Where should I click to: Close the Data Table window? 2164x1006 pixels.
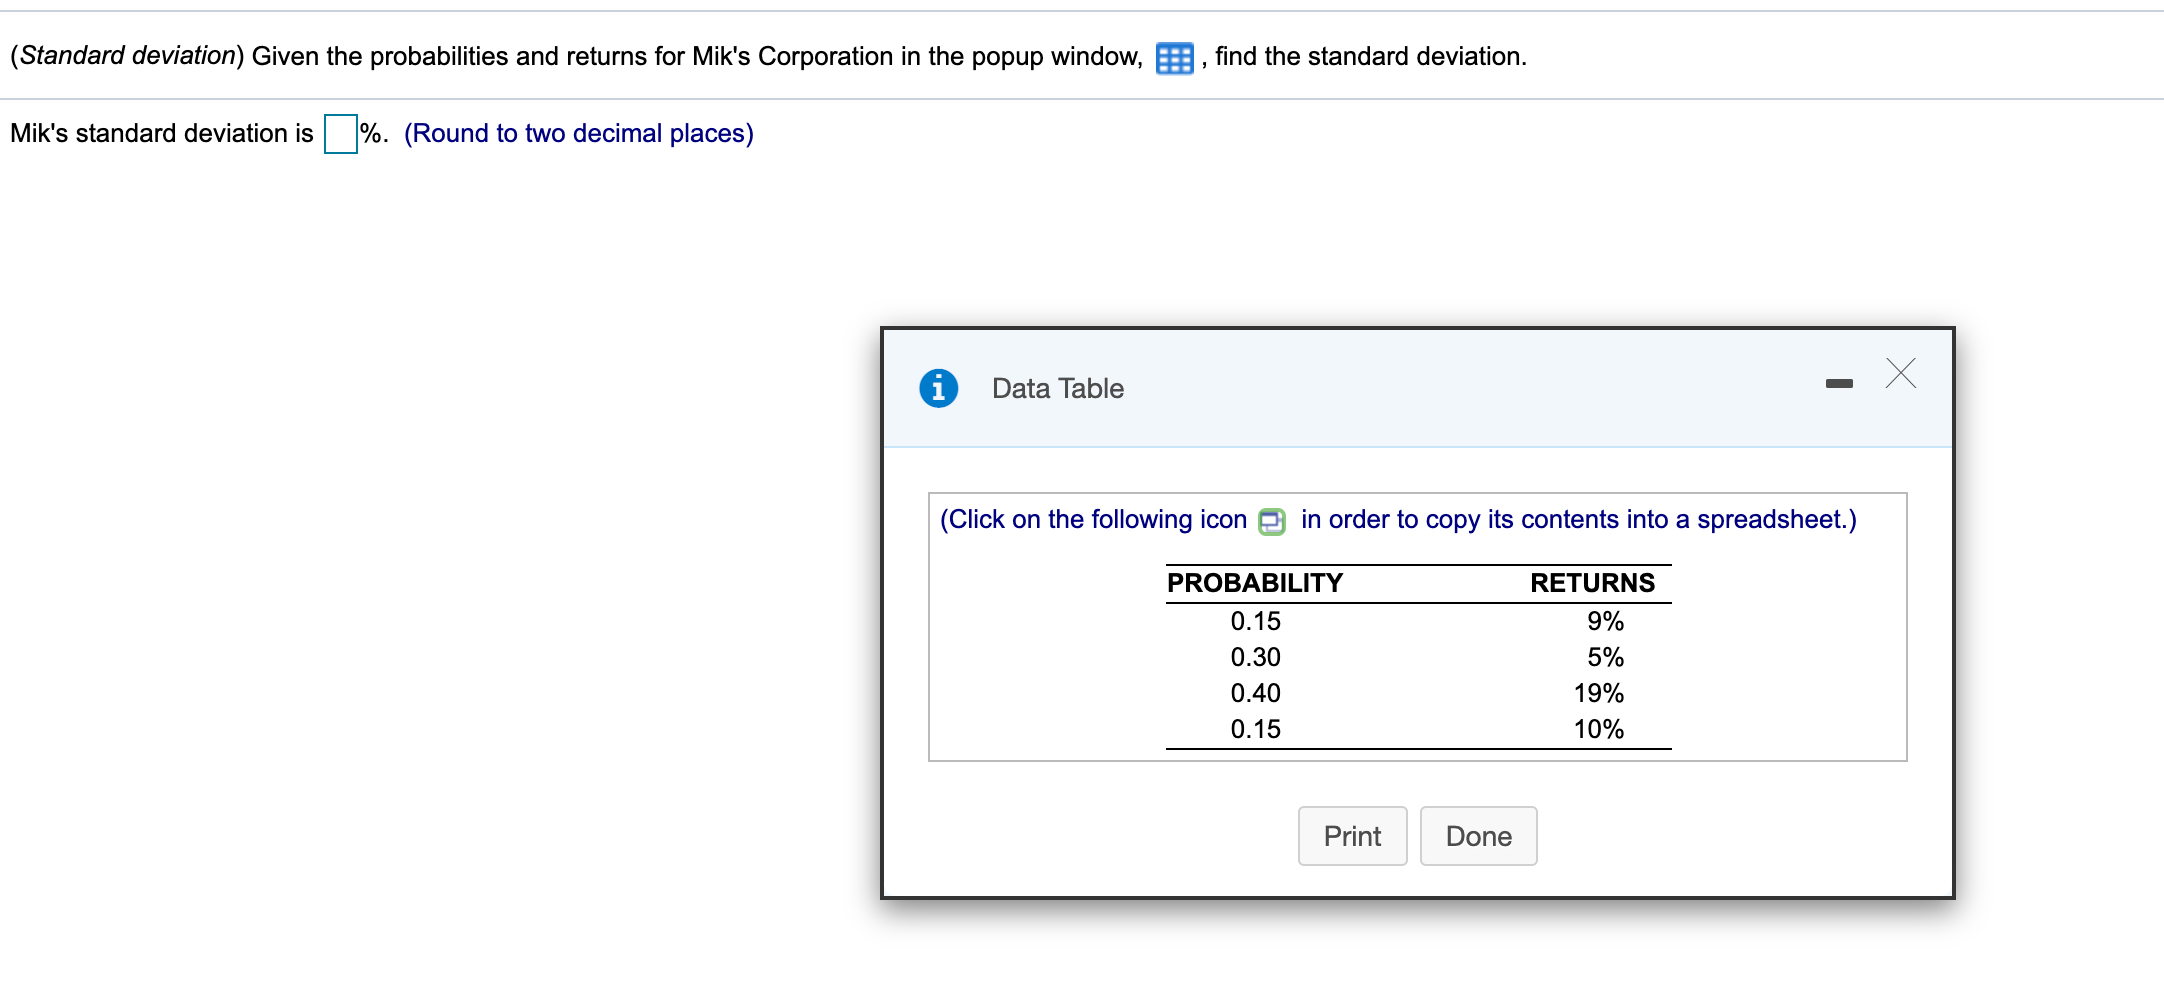point(1899,373)
